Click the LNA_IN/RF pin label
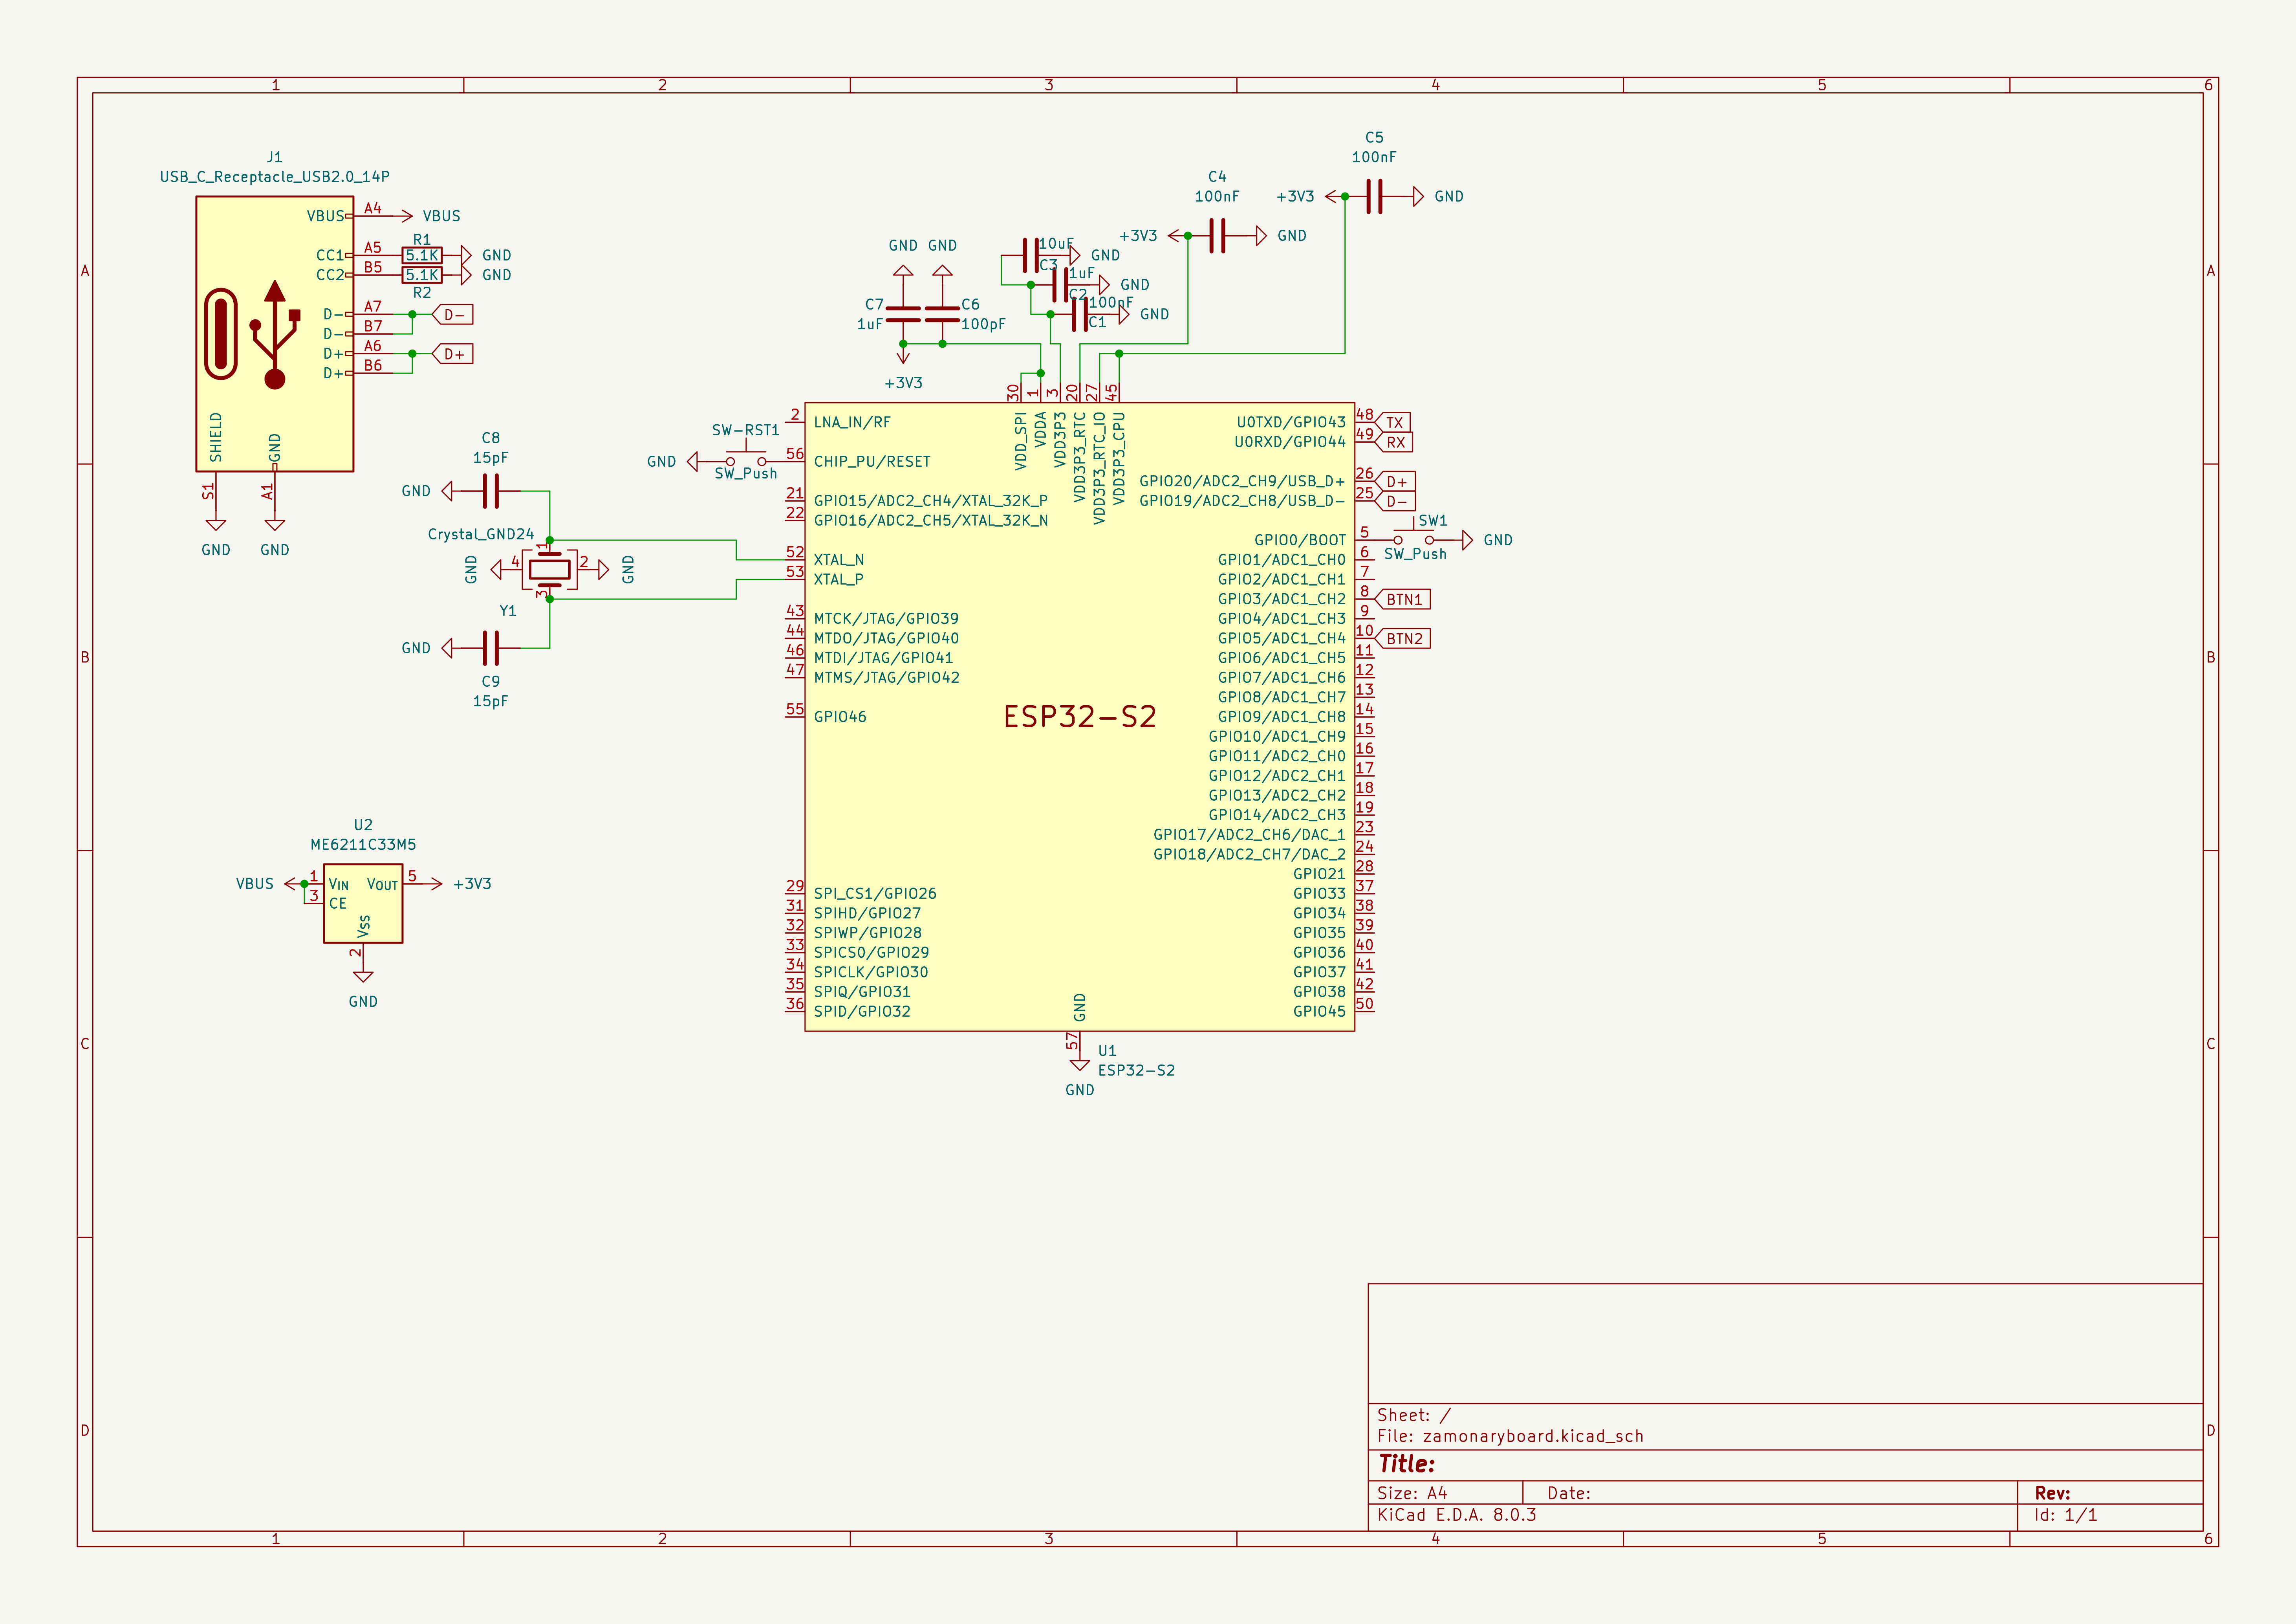The width and height of the screenshot is (2296, 1624). 852,422
